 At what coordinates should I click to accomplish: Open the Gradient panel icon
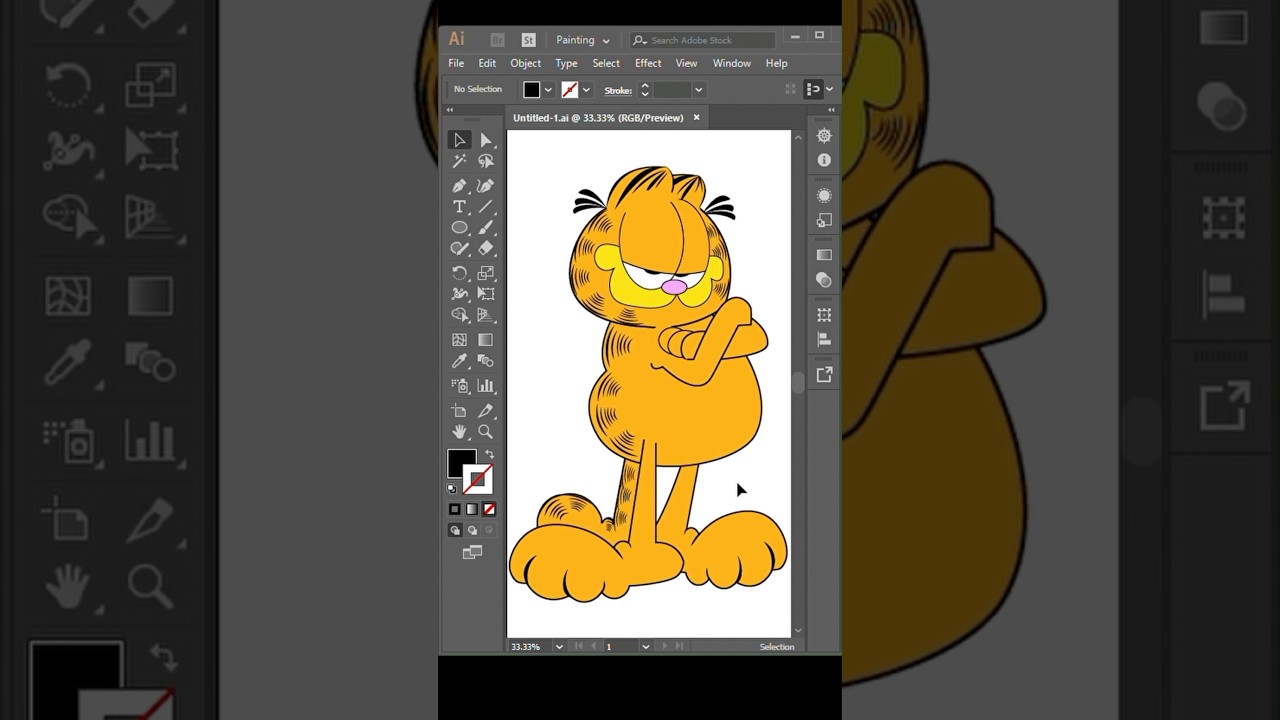[x=824, y=255]
